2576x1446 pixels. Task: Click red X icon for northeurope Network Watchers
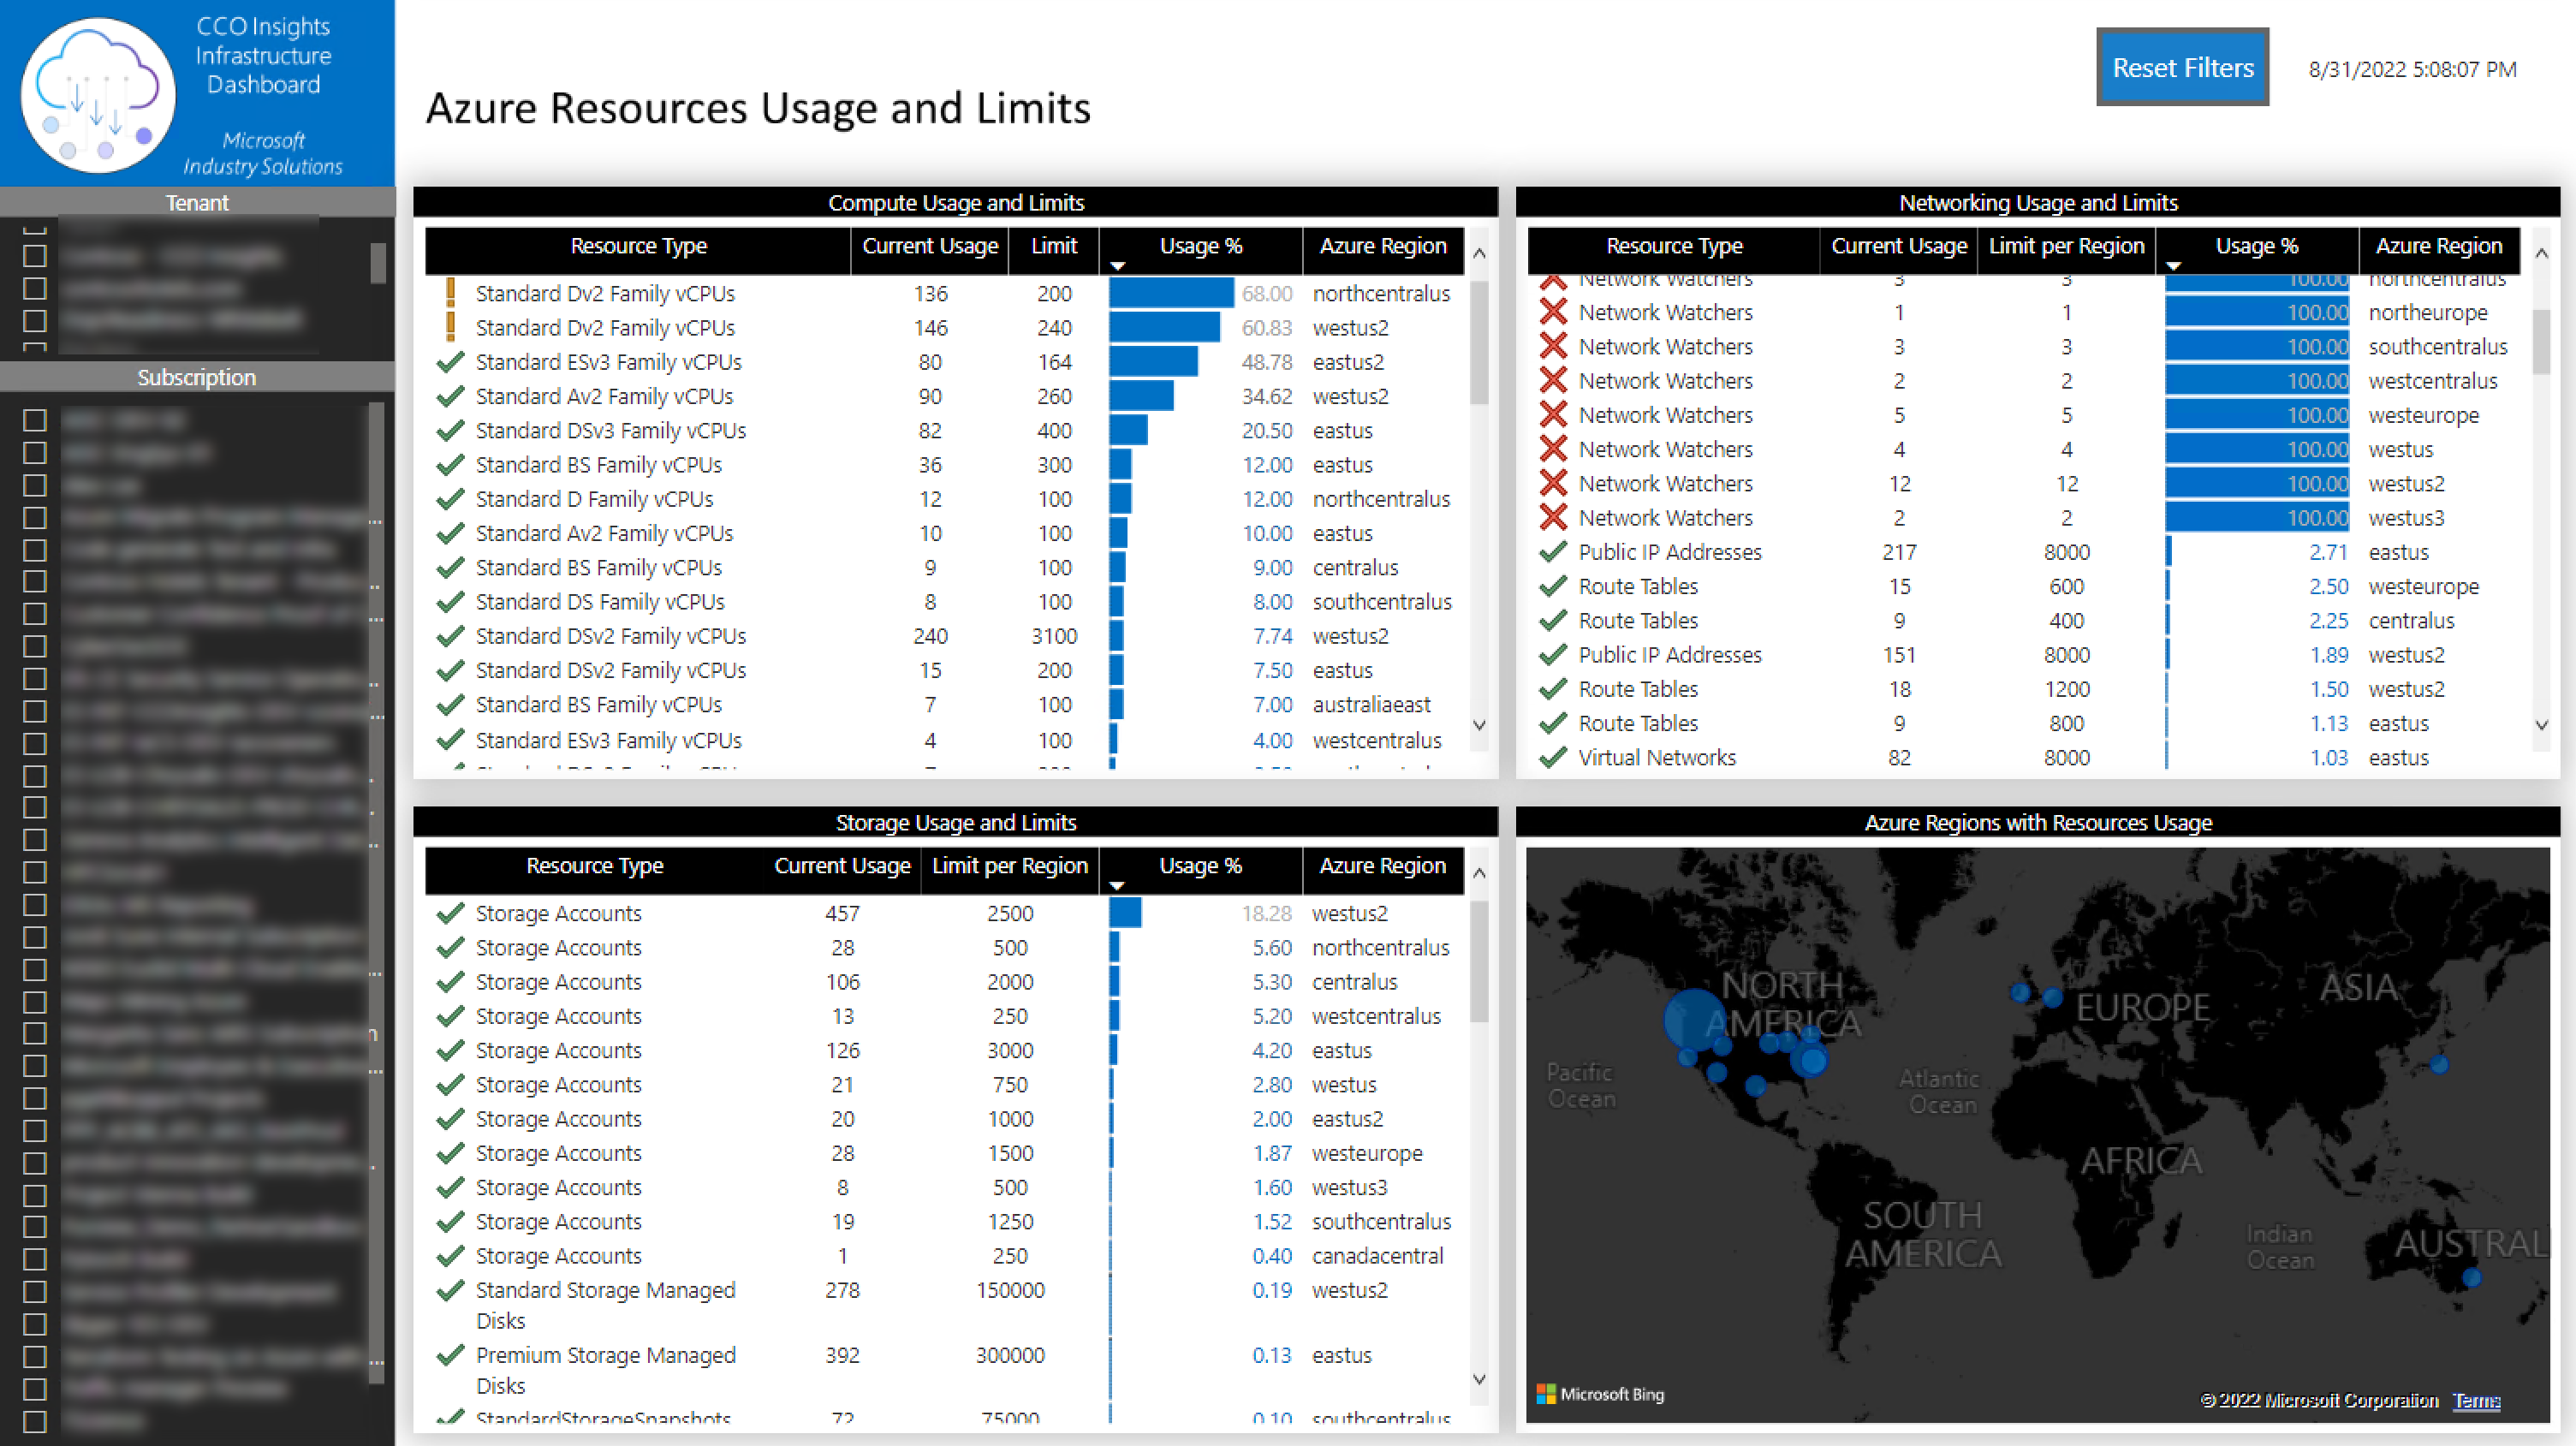click(1552, 312)
